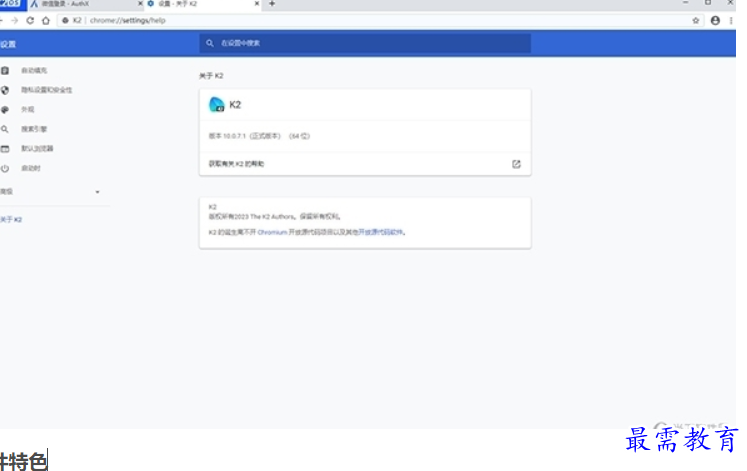Open the user profile icon
747x471 pixels.
(715, 20)
